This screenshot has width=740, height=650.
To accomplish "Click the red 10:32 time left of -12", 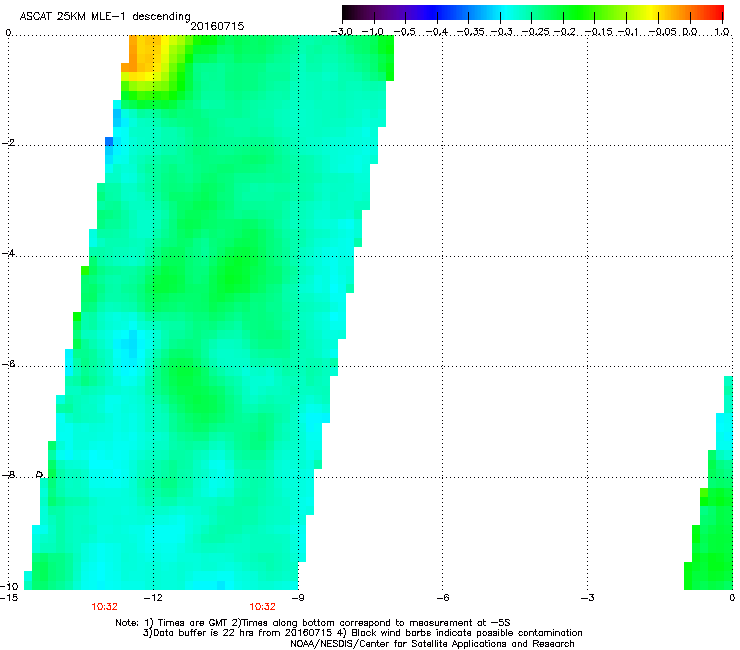I will tap(104, 607).
